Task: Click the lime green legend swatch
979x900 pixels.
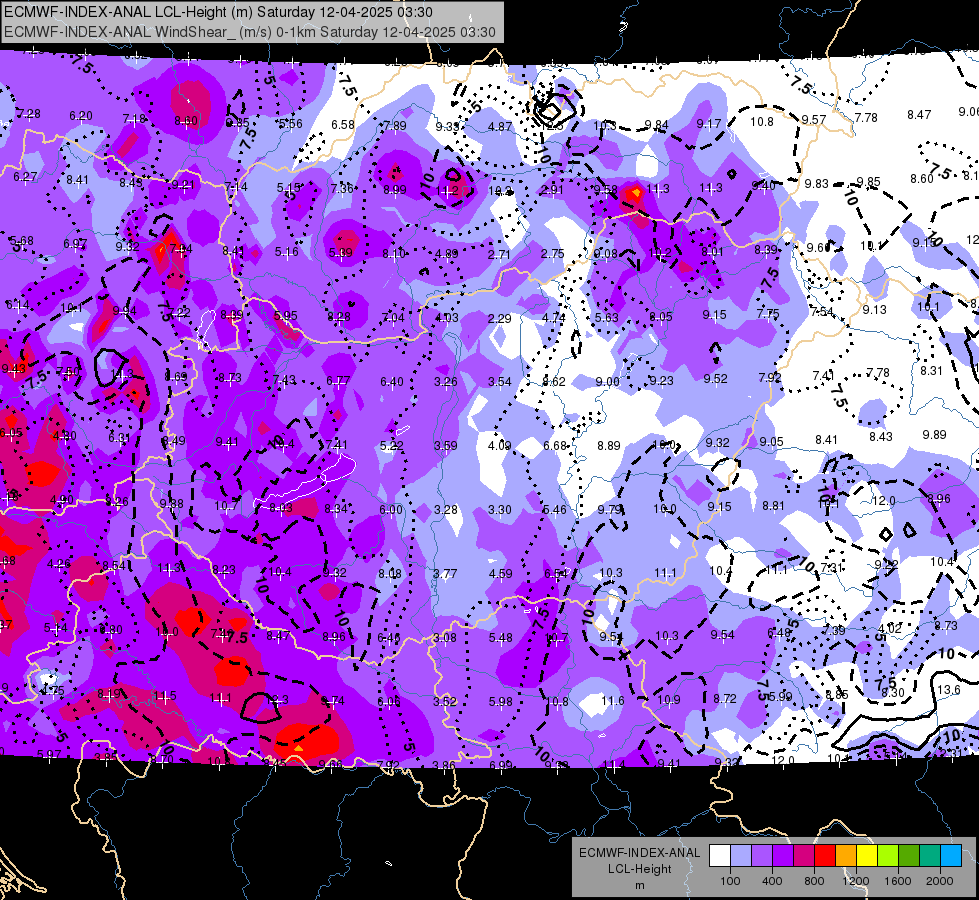Action: 888,856
